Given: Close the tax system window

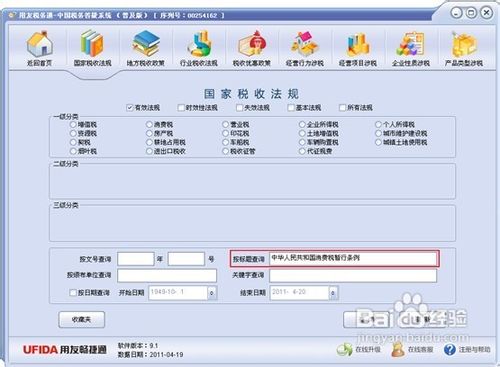Looking at the screenshot, I should tap(486, 13).
